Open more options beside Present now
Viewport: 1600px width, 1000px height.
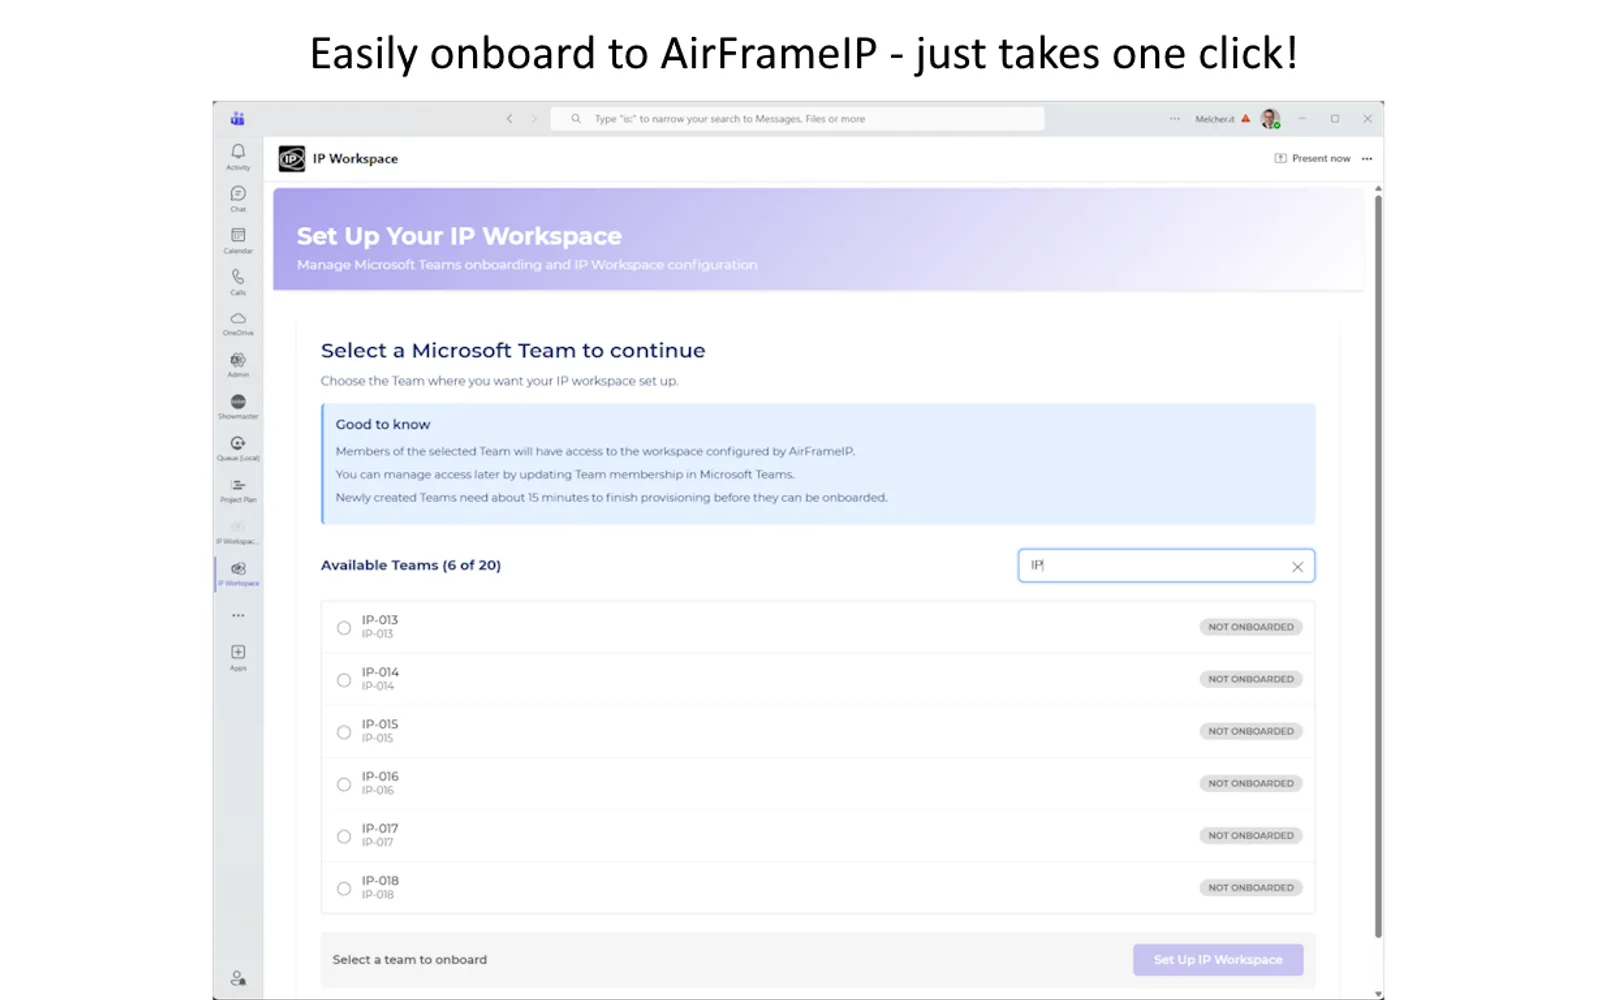(1367, 159)
